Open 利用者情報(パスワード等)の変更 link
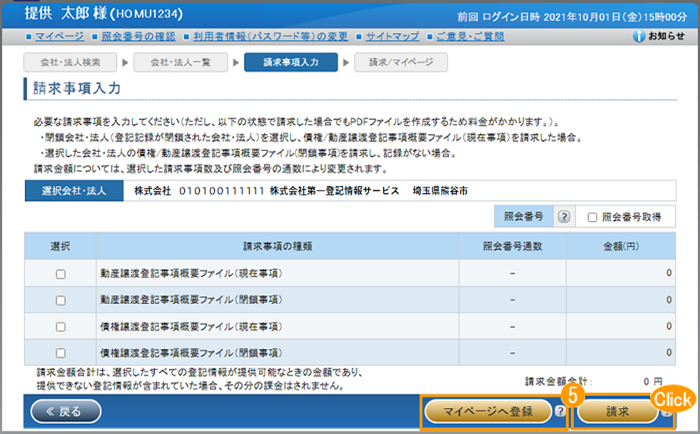Screen dimensions: 700x434 pos(271,37)
